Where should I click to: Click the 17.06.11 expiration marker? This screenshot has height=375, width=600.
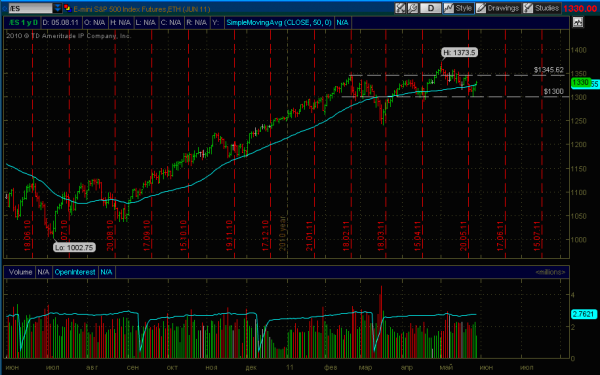[500, 235]
